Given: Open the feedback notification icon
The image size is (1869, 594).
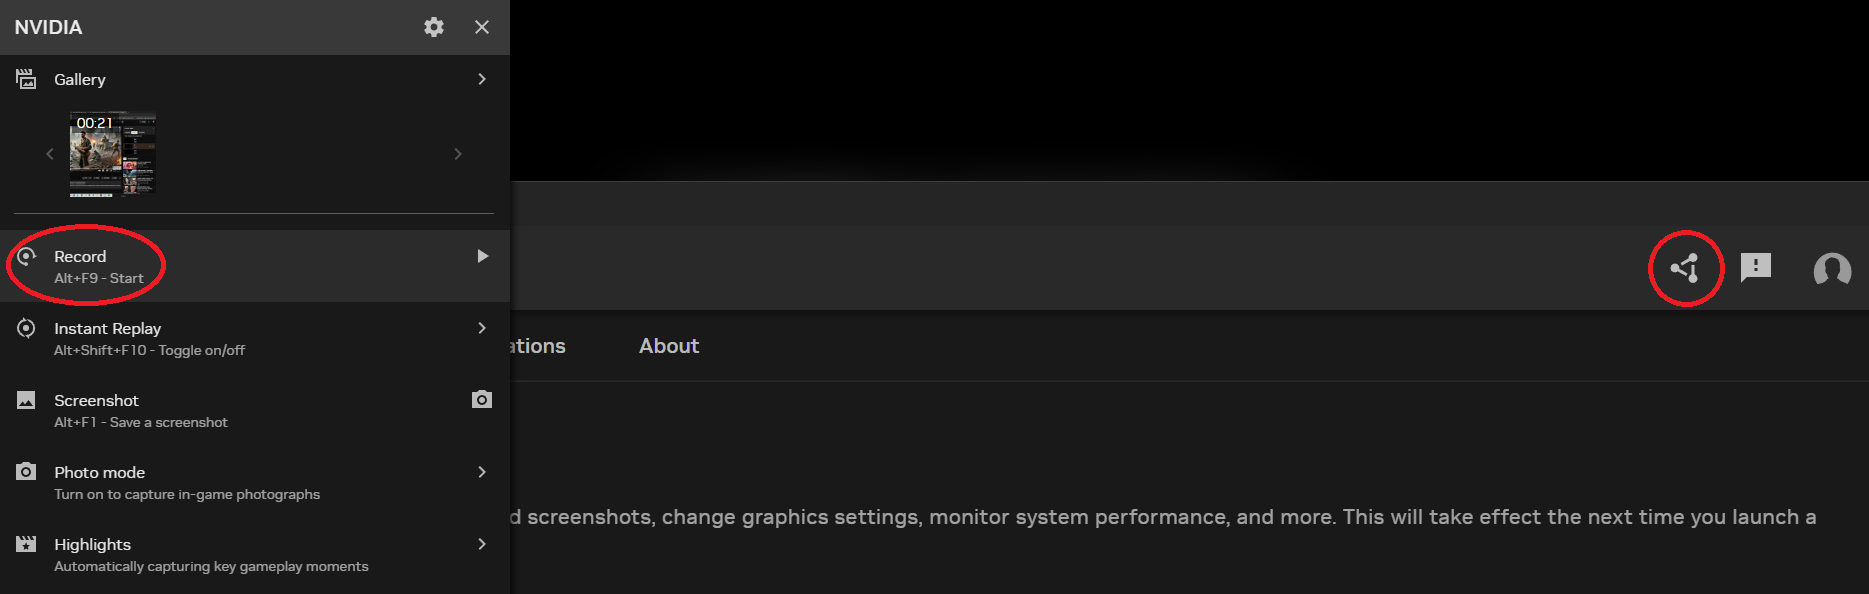Looking at the screenshot, I should [x=1755, y=267].
